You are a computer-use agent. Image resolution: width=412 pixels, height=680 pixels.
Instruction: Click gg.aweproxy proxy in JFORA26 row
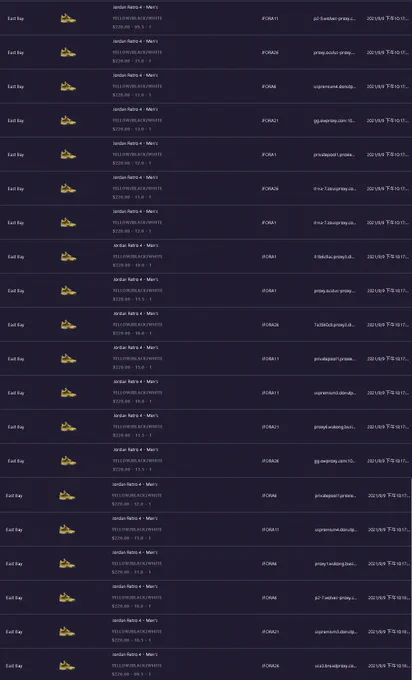tap(334, 461)
